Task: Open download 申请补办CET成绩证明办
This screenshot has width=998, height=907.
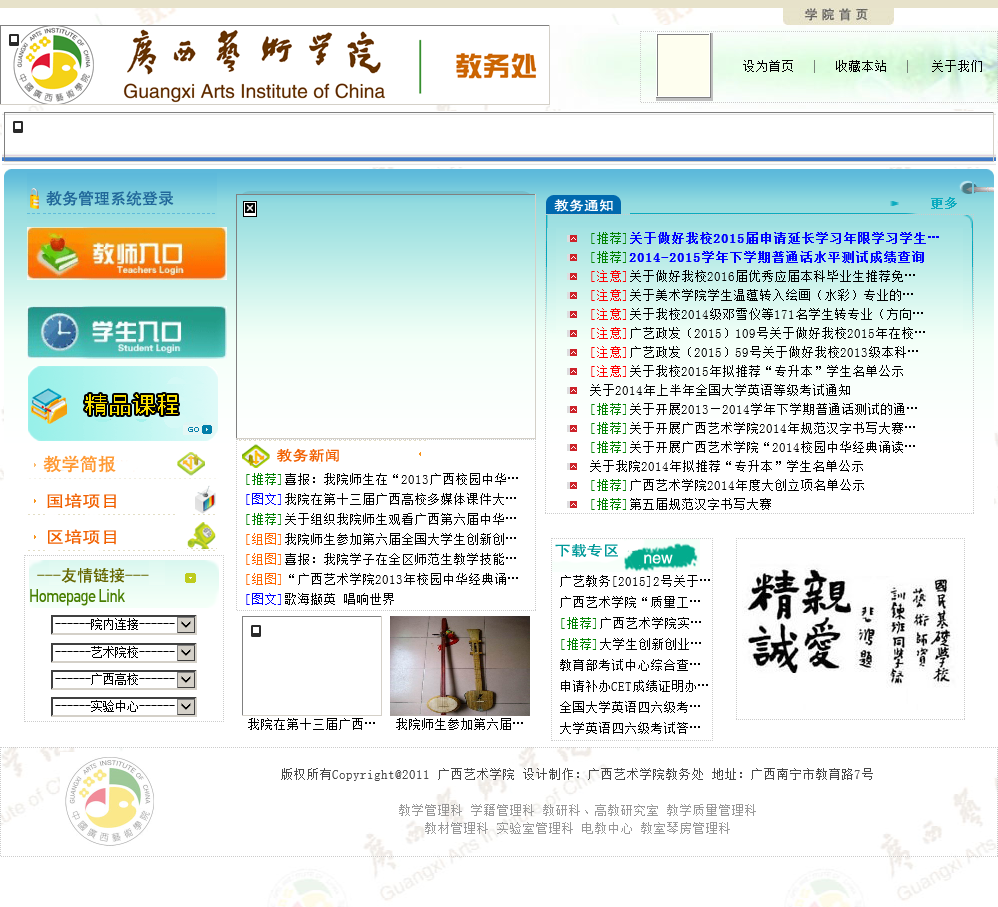Action: point(634,686)
